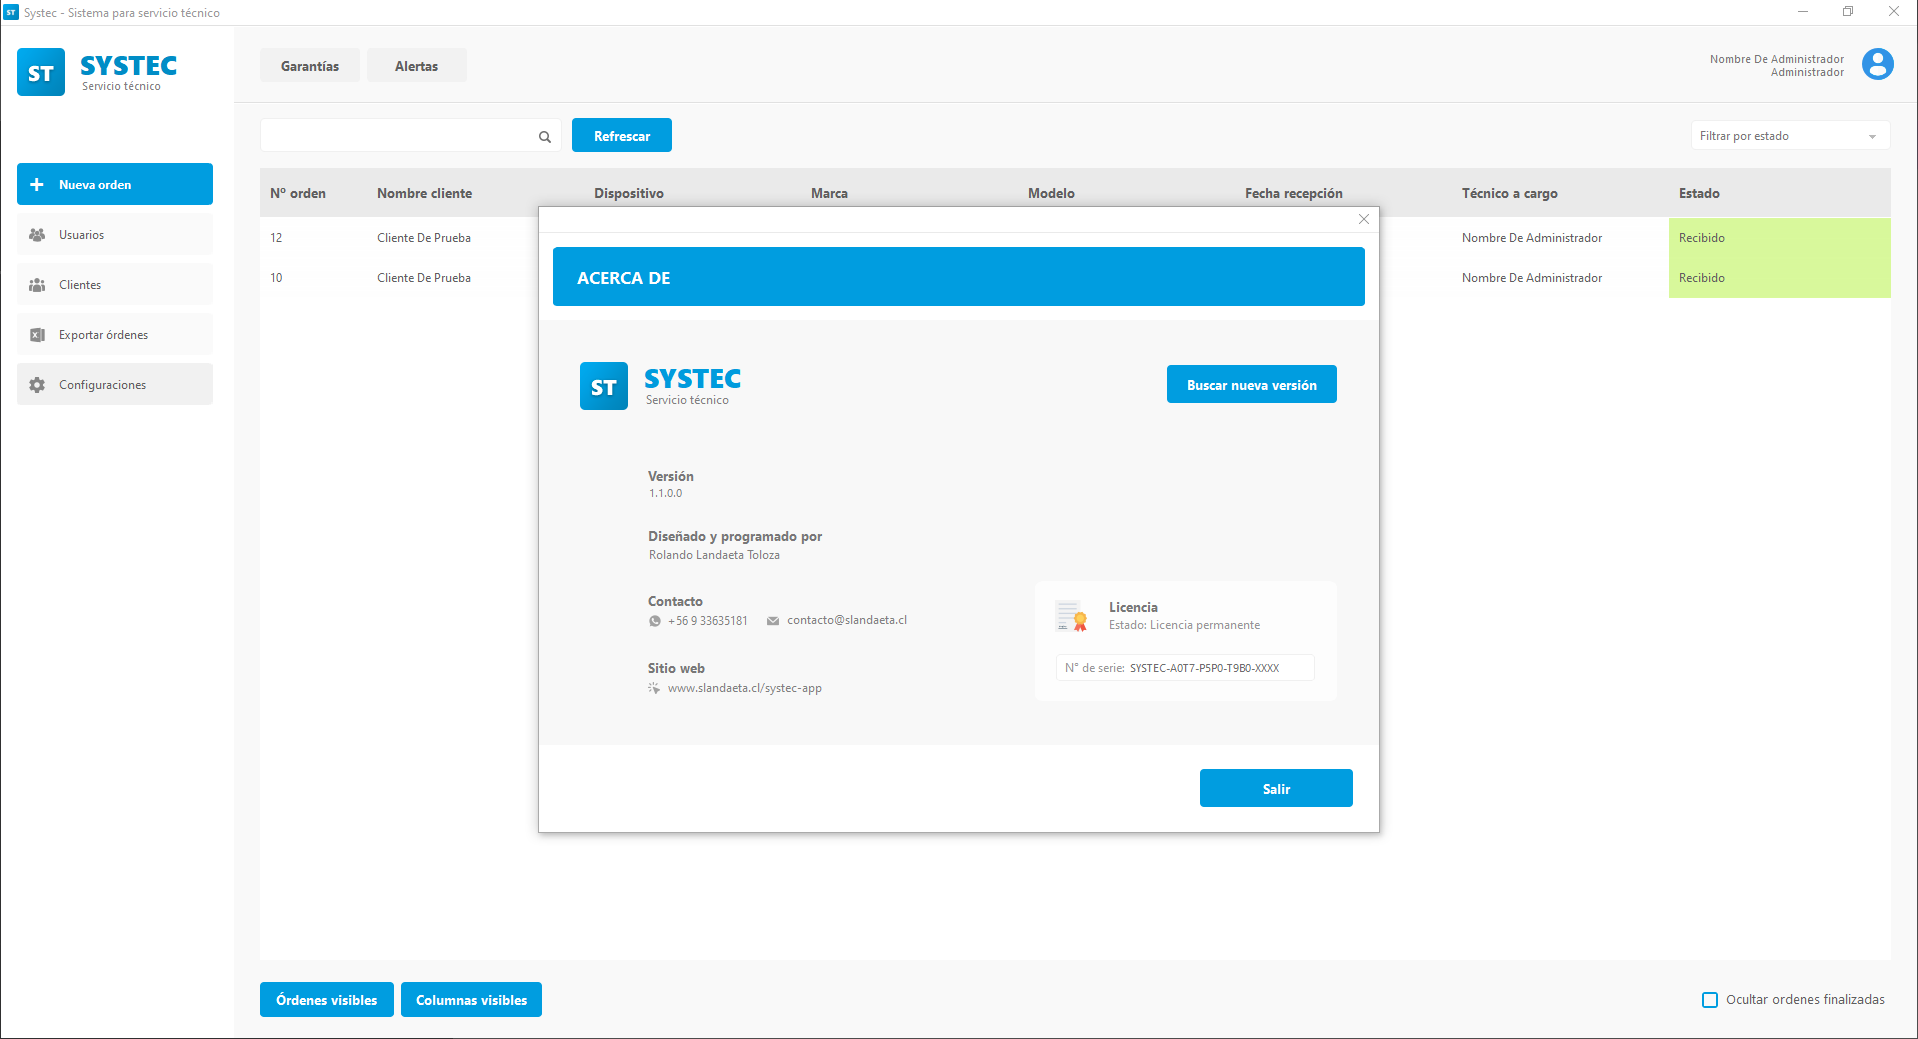
Task: Expand the Filtrar por estado dropdown
Action: pos(1790,136)
